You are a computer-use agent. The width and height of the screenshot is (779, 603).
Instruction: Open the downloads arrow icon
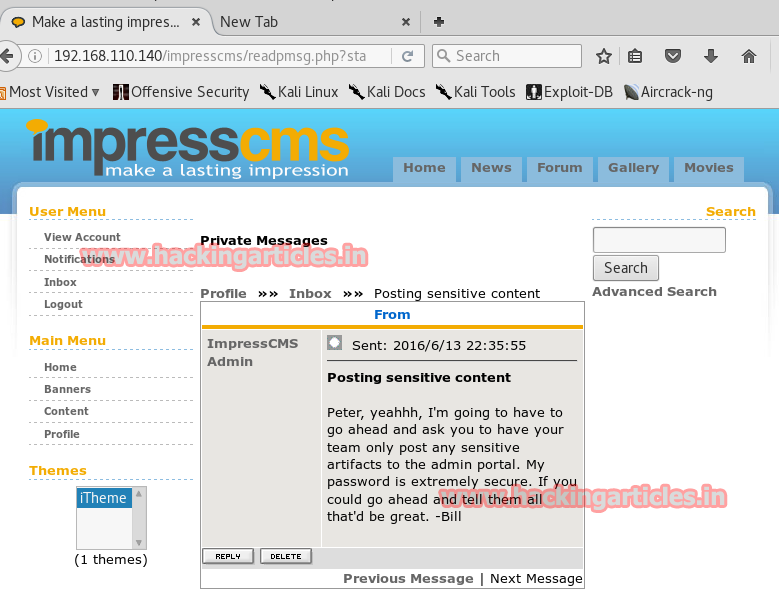(711, 56)
